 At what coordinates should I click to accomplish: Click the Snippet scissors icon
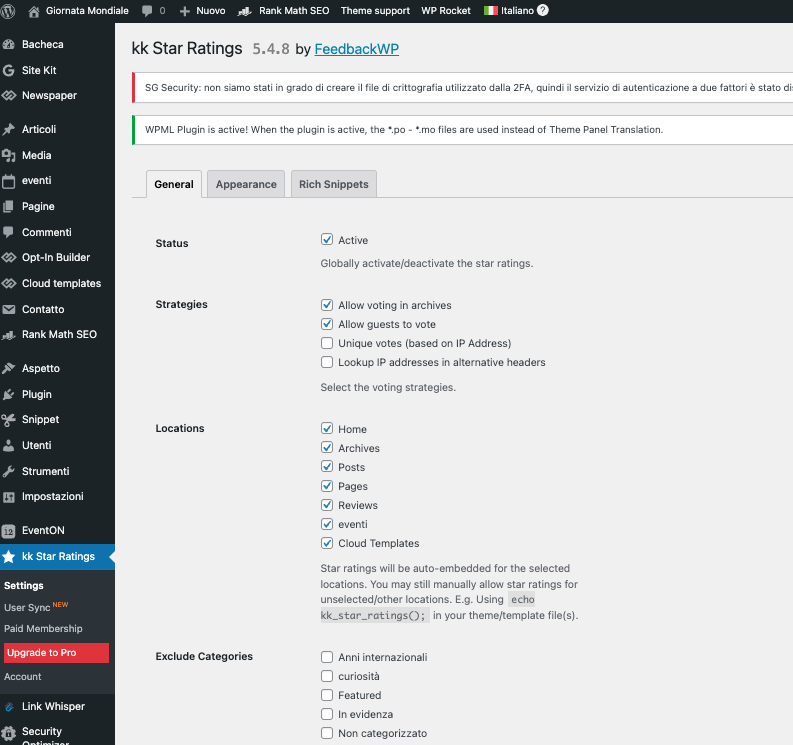point(8,420)
